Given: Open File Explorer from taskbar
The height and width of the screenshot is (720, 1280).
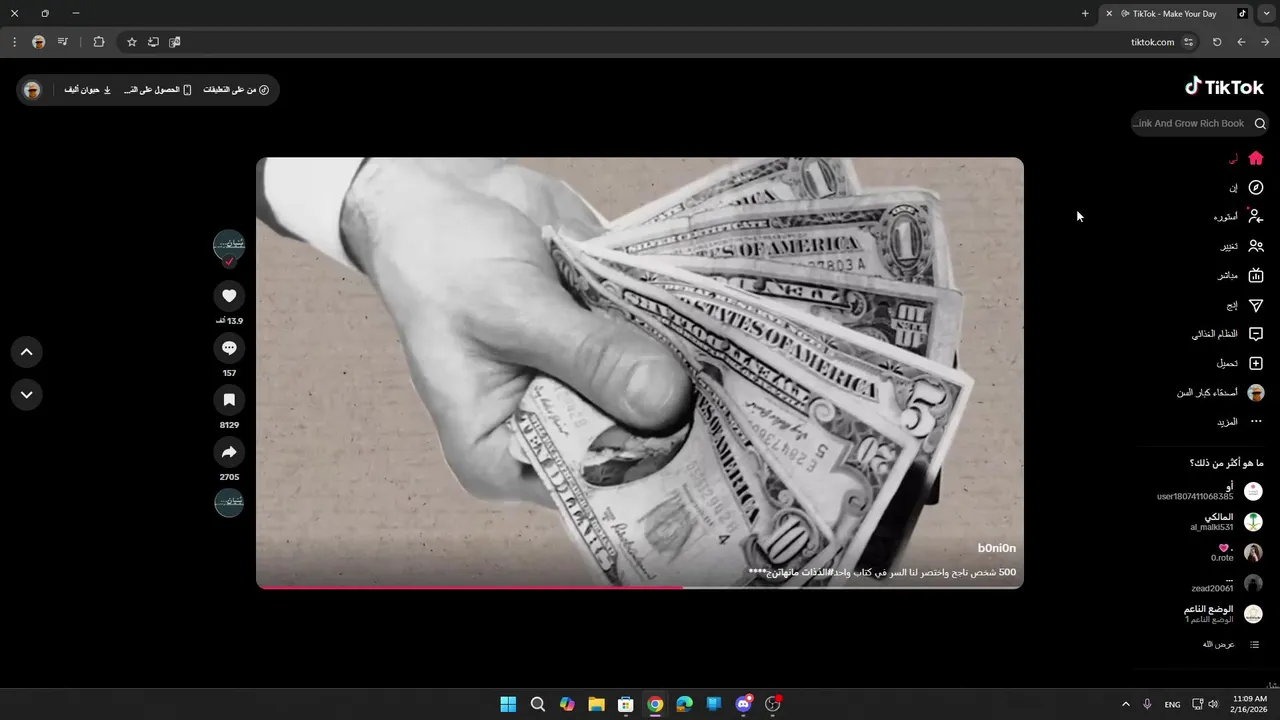Looking at the screenshot, I should [x=596, y=704].
